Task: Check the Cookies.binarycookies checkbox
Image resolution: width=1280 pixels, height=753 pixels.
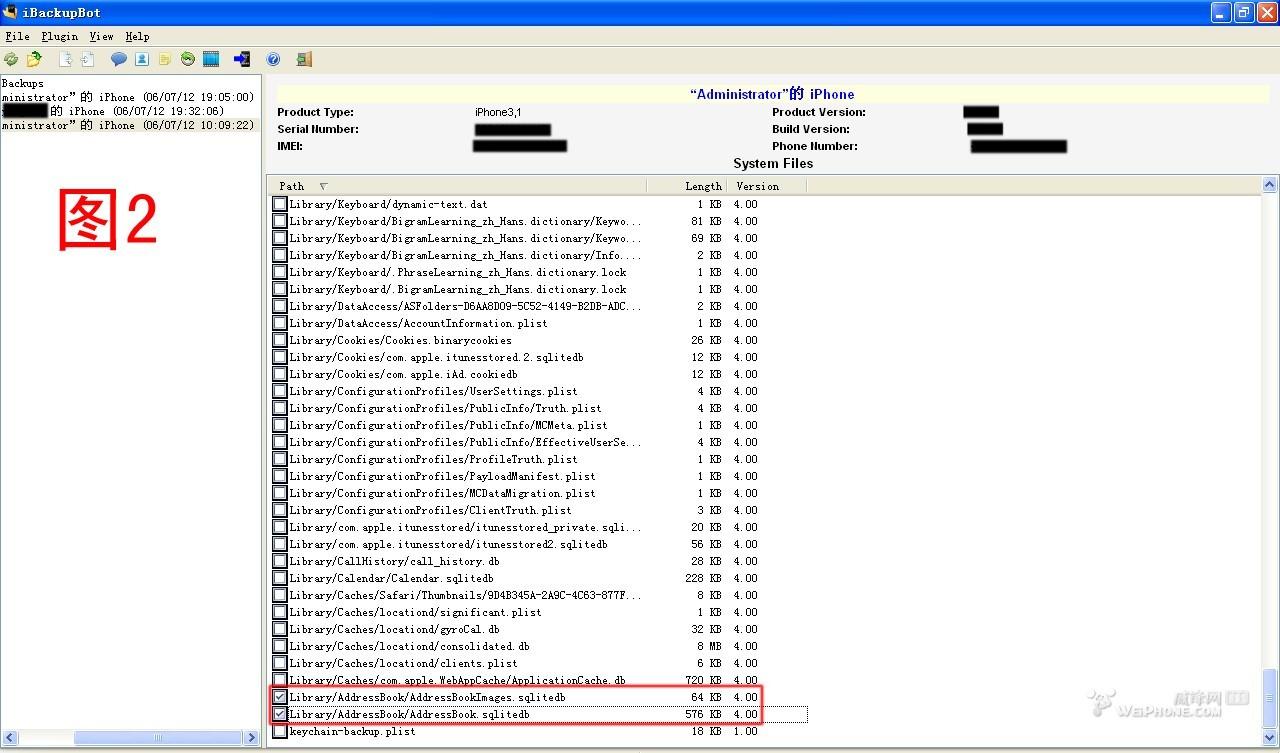Action: point(280,340)
